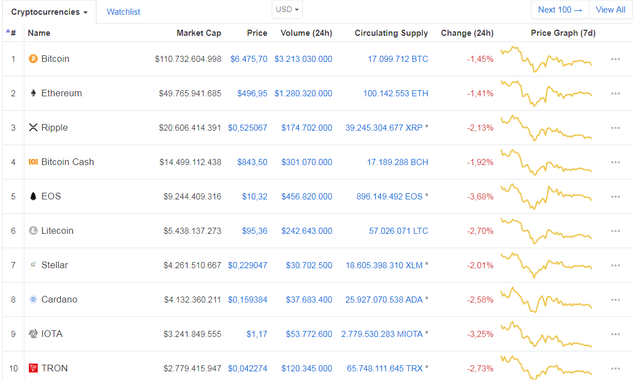Open the USD currency selector dropdown
The image size is (640, 380).
[287, 9]
